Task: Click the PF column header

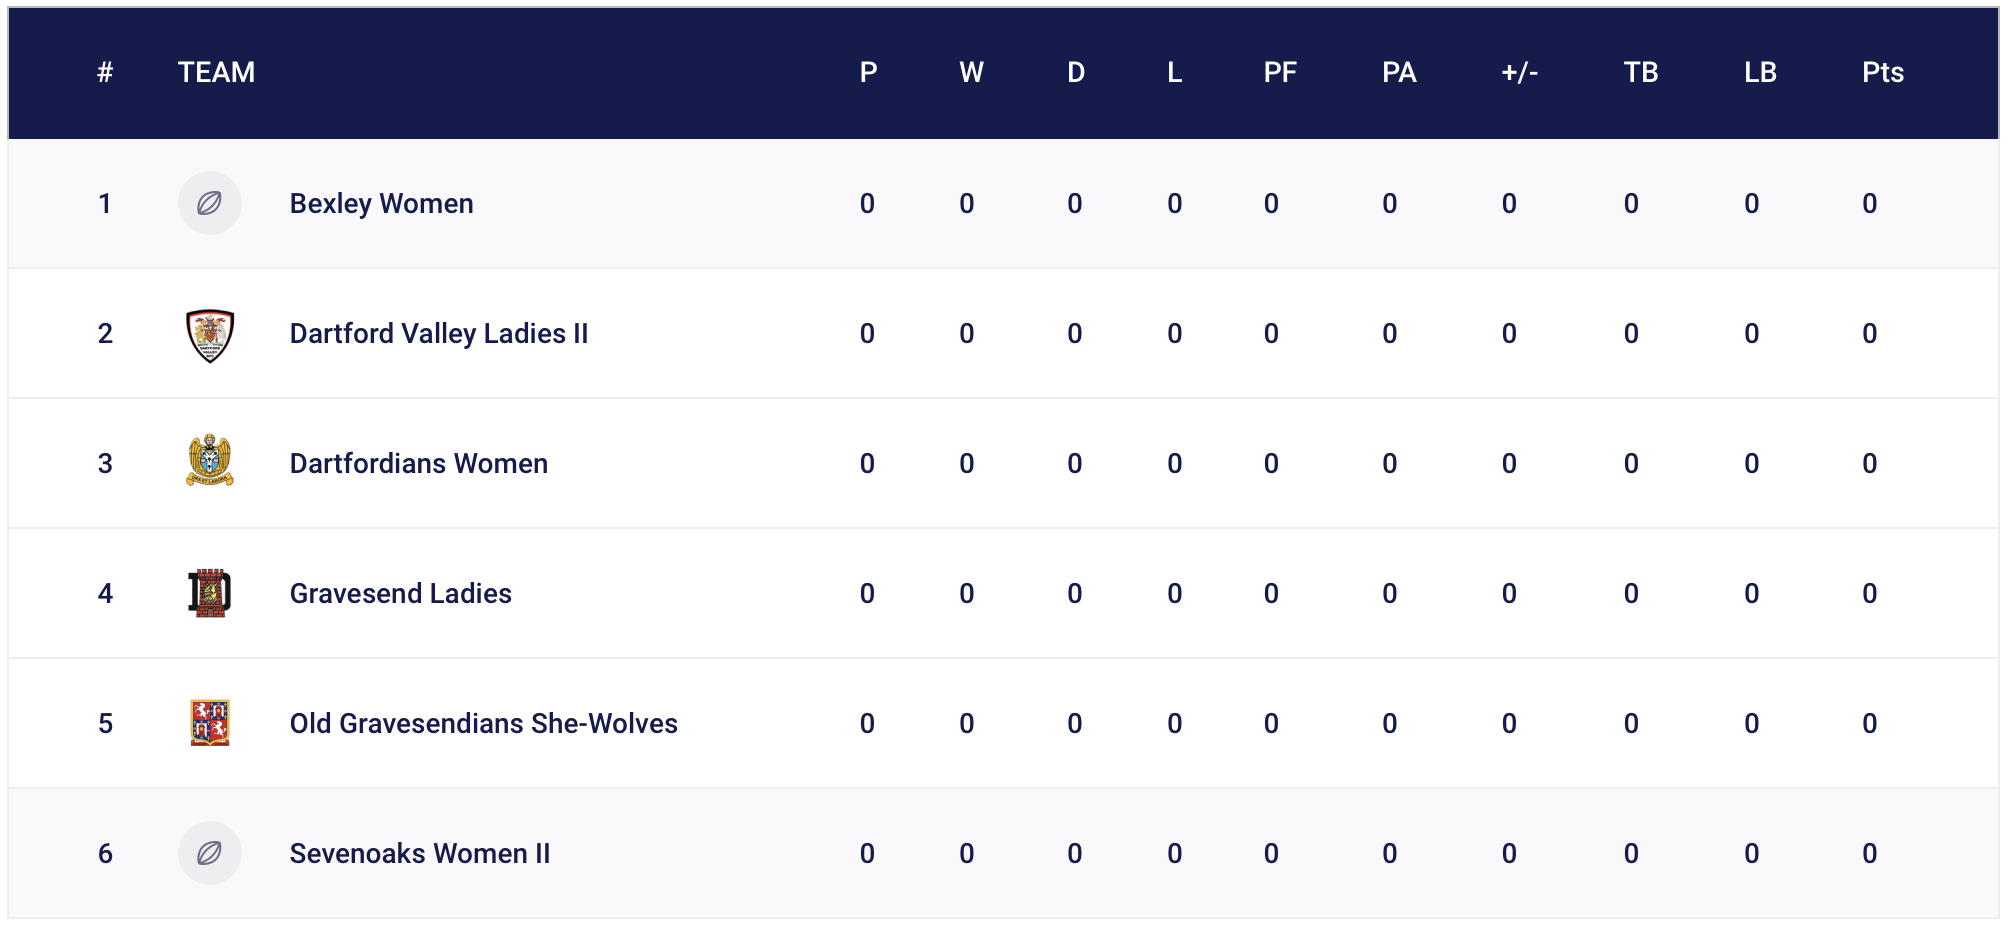Action: coord(1280,72)
